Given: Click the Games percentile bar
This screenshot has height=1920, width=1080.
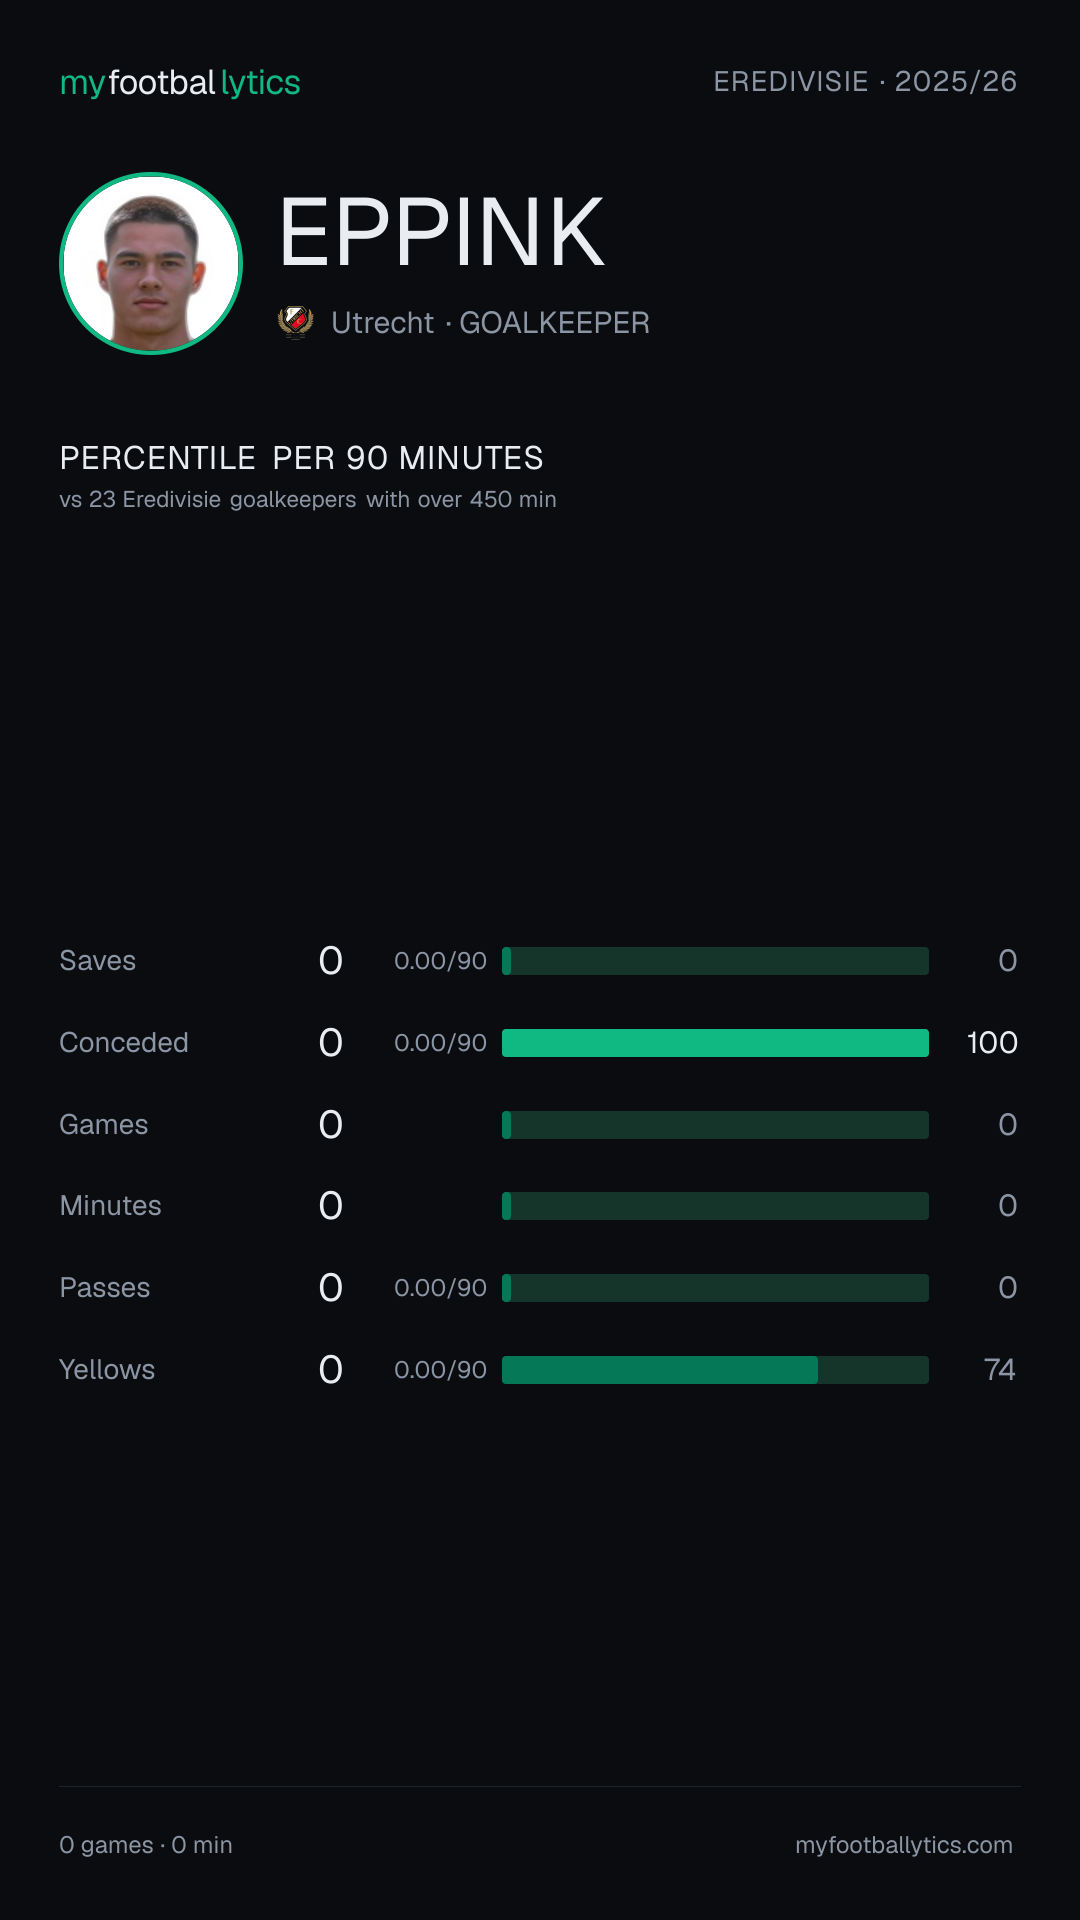Looking at the screenshot, I should click(715, 1125).
